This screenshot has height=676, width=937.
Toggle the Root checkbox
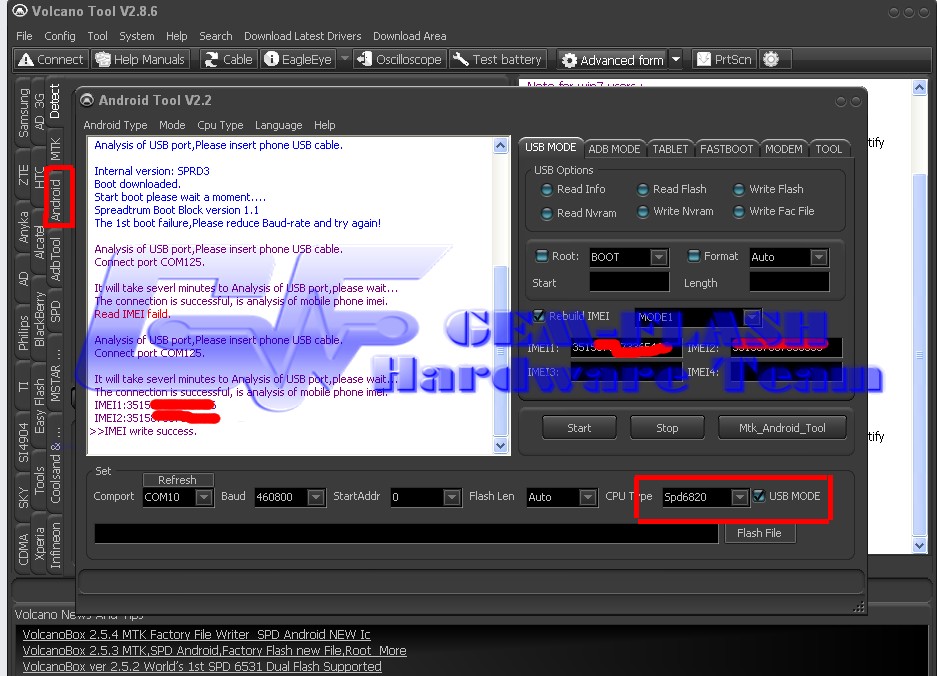[542, 256]
